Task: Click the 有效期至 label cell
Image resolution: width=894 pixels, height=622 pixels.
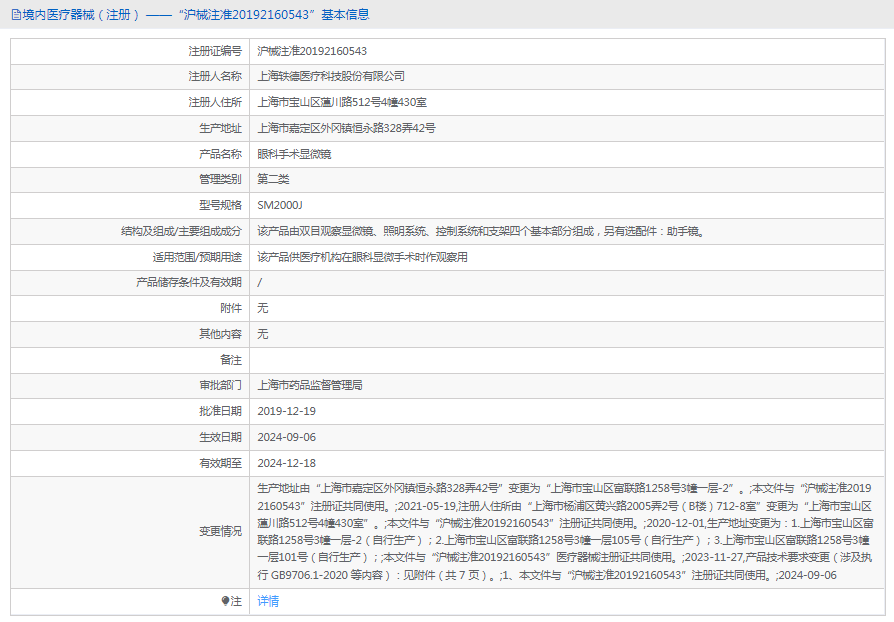Action: click(130, 464)
